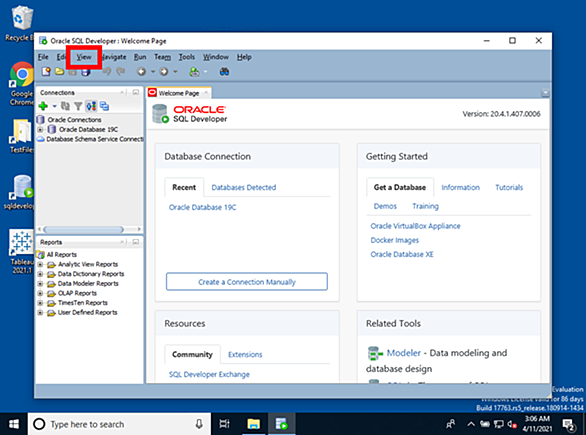Open the Oracle Database XE link

[402, 254]
